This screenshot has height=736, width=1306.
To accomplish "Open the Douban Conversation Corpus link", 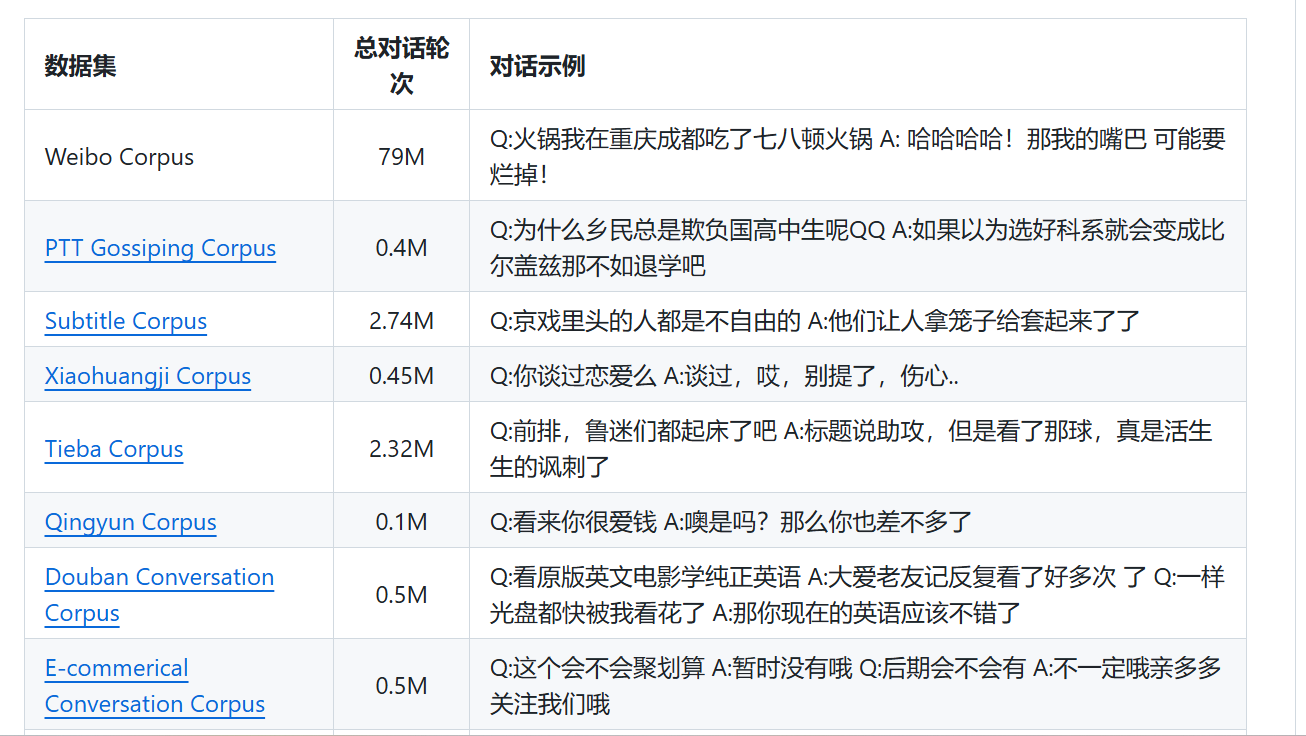I will pos(159,577).
